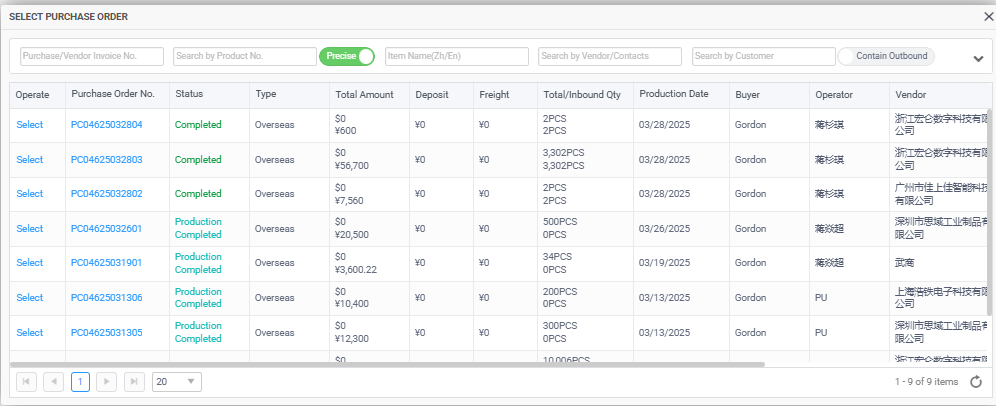This screenshot has width=996, height=406.
Task: Click the refresh icon in pagination bar
Action: tap(976, 382)
